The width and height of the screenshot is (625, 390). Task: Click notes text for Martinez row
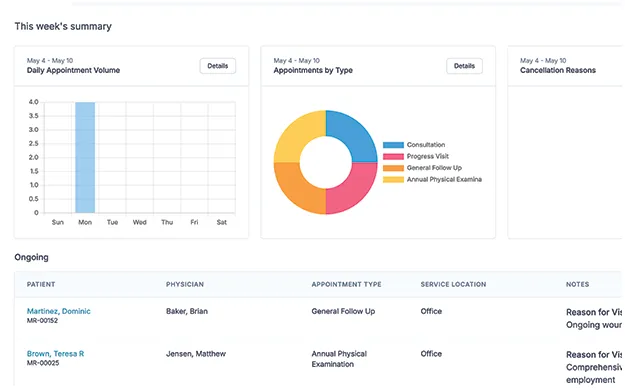click(594, 319)
